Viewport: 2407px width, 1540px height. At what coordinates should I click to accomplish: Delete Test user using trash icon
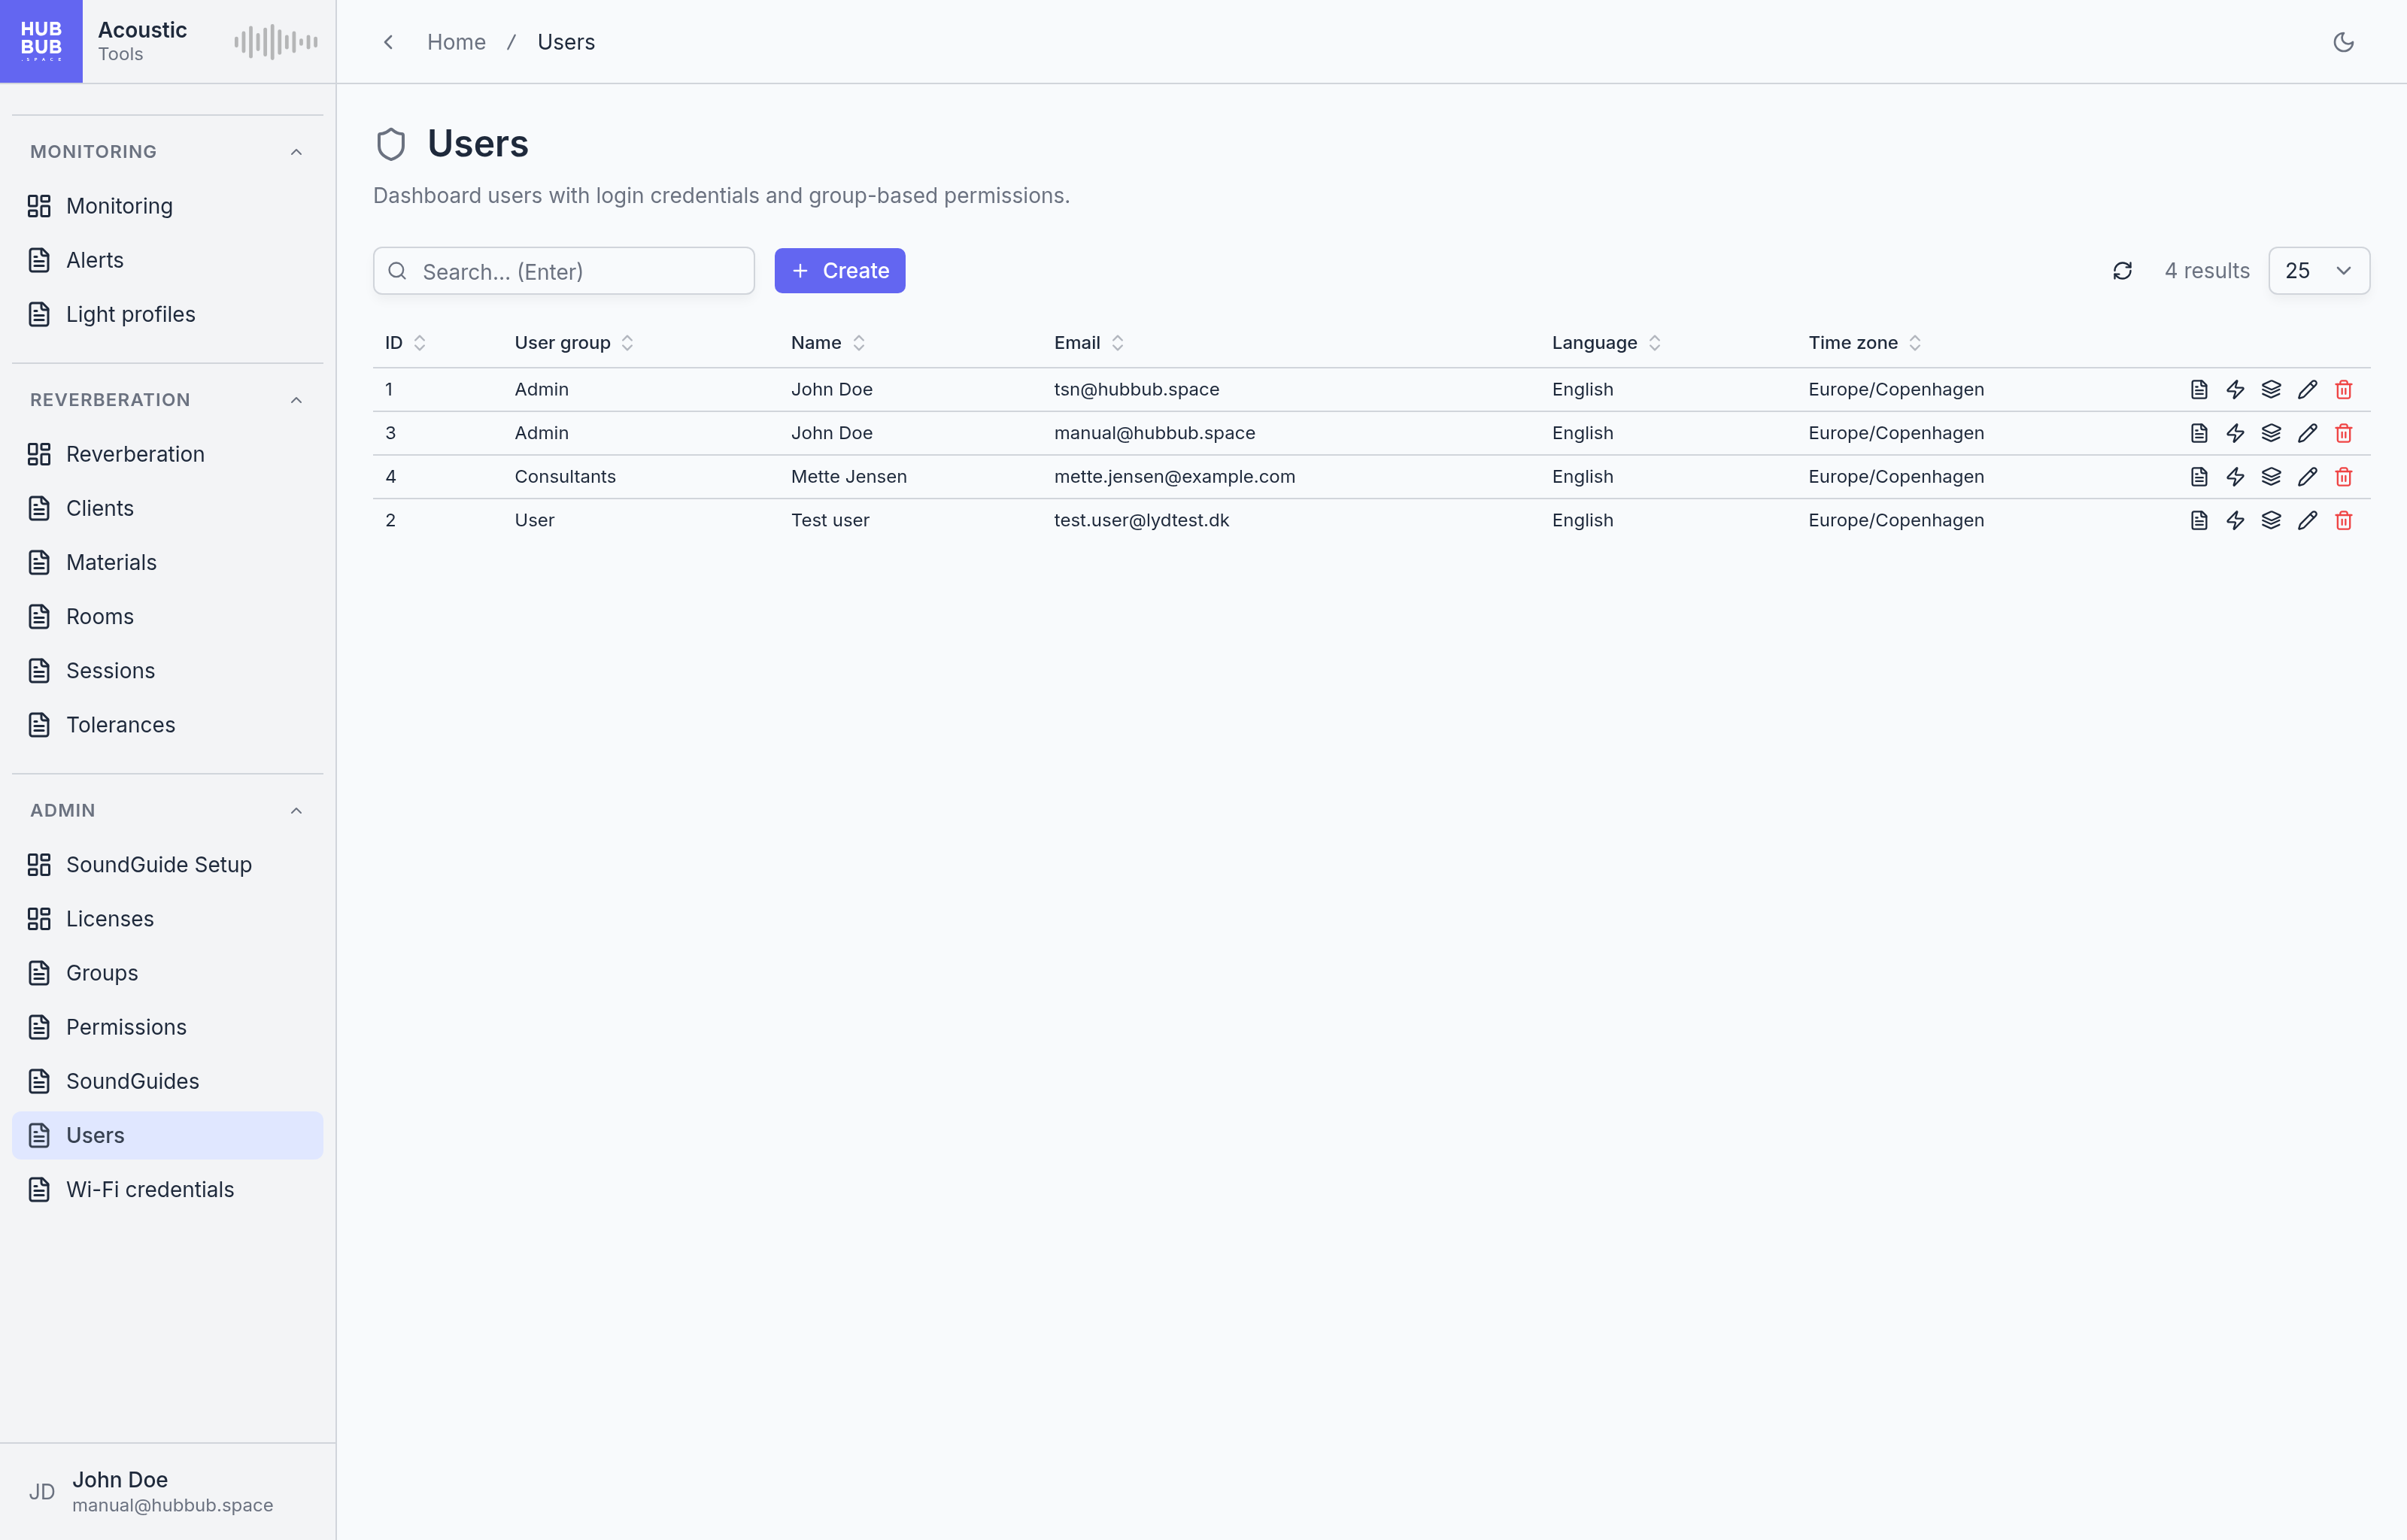[x=2343, y=520]
